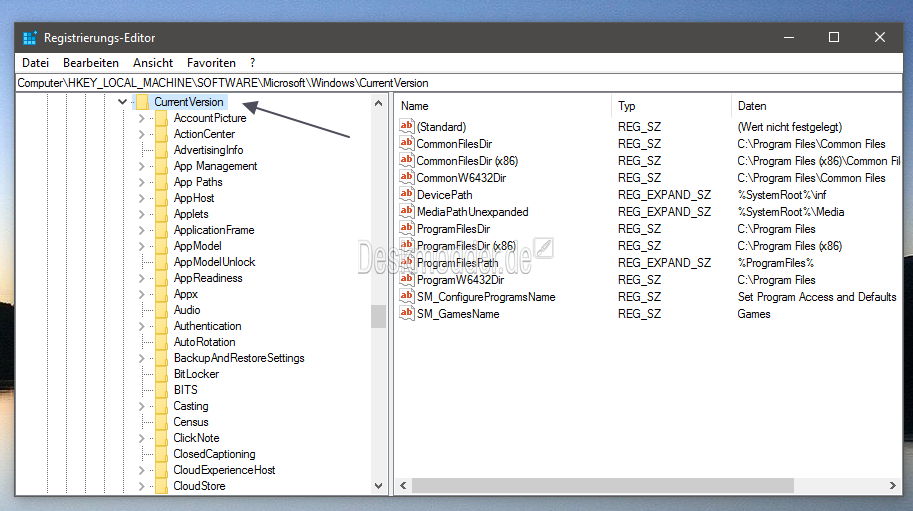Screen dimensions: 913x511
Task: Open the Bearbeiten menu
Action: [x=91, y=63]
